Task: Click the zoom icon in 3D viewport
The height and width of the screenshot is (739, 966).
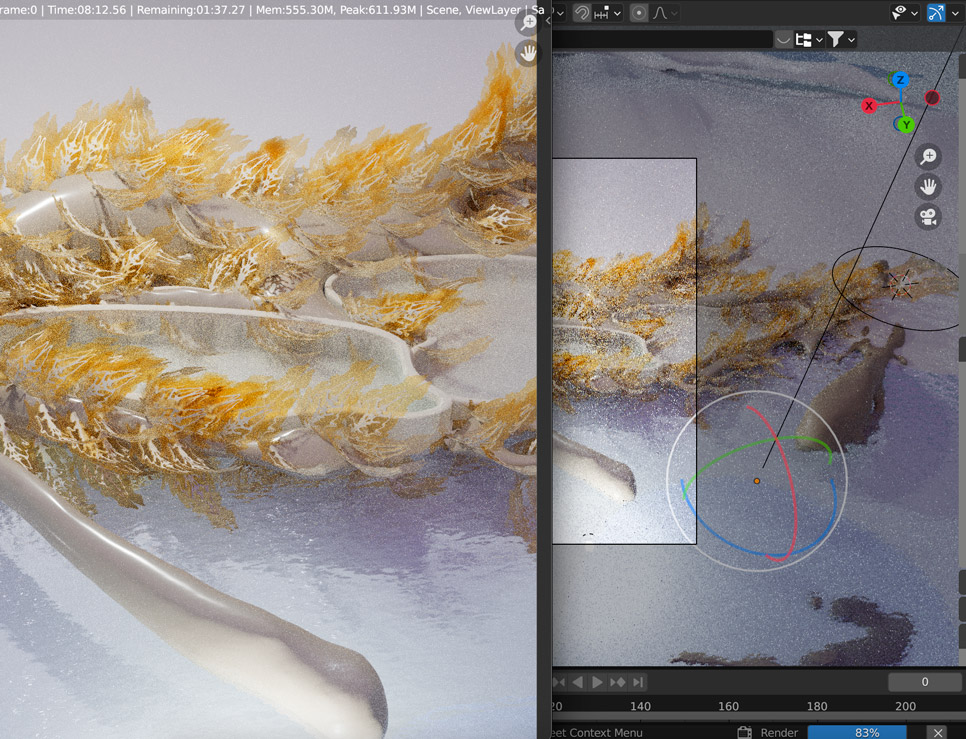Action: [928, 157]
